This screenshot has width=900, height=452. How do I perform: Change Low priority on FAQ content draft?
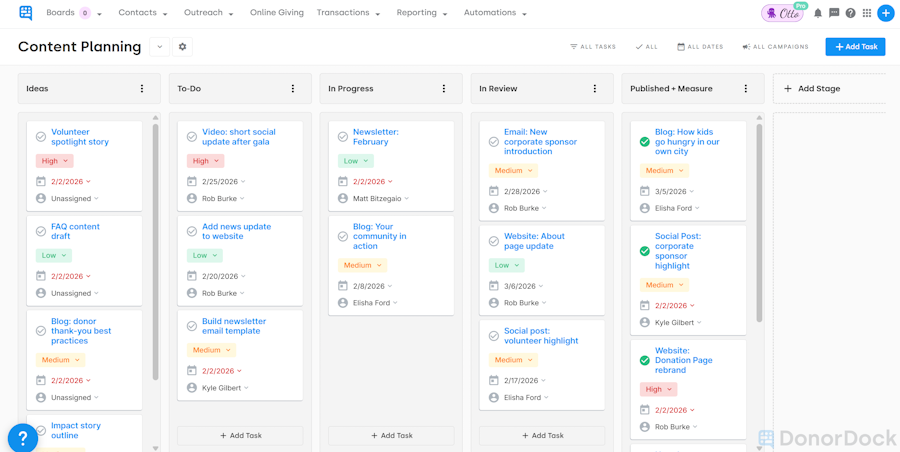54,256
